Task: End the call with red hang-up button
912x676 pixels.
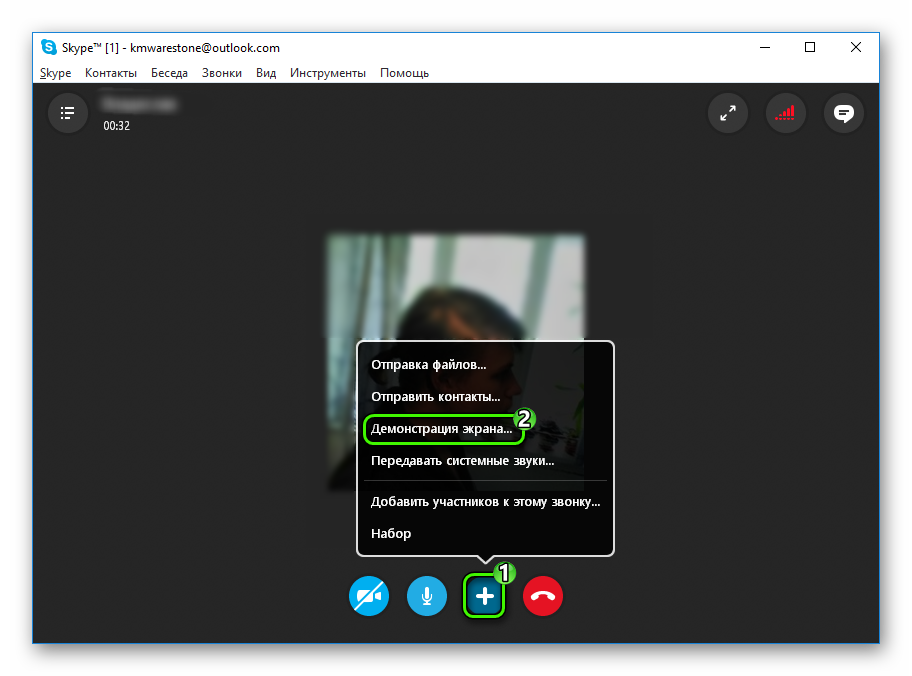Action: pyautogui.click(x=543, y=596)
